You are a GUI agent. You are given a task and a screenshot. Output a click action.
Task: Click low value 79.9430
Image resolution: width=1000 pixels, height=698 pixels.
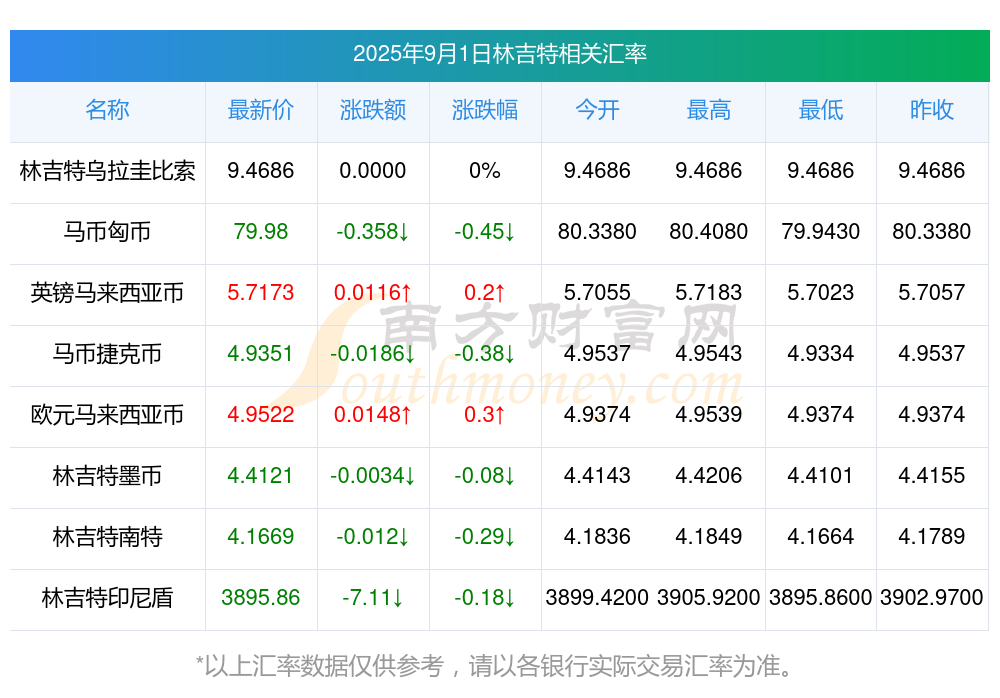coord(821,231)
